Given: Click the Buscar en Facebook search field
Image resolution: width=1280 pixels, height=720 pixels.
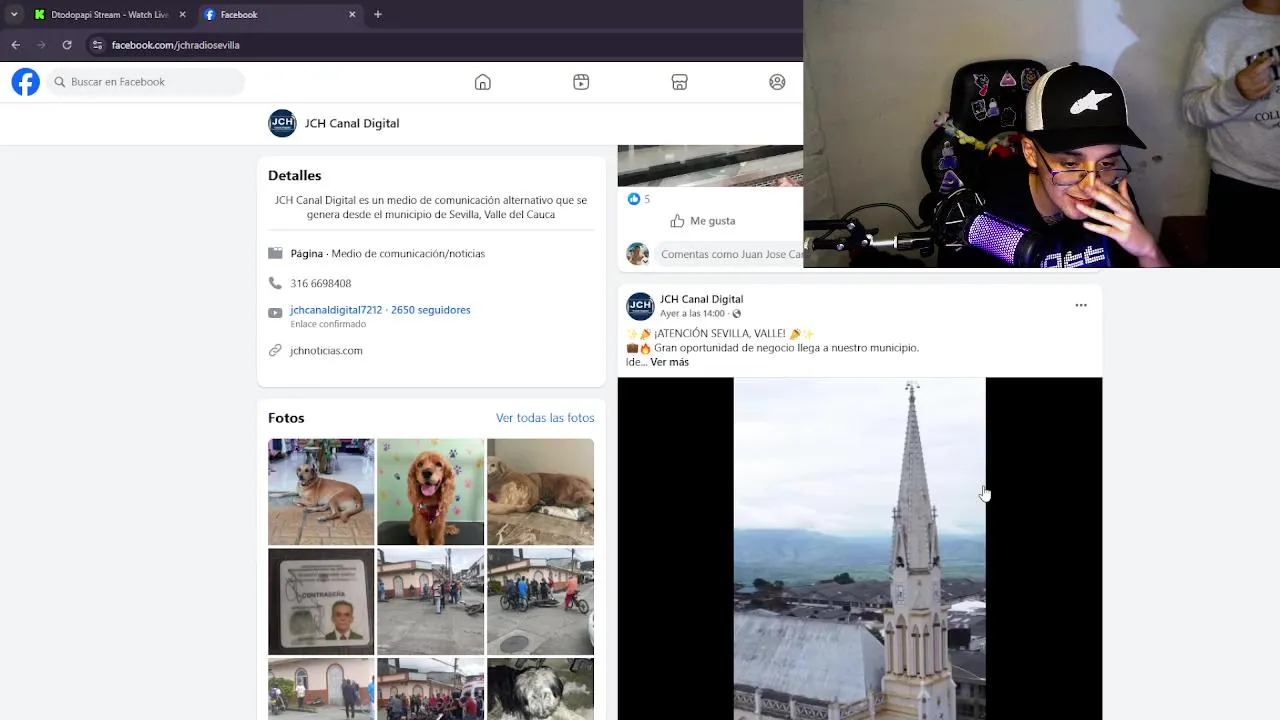Looking at the screenshot, I should (x=146, y=82).
